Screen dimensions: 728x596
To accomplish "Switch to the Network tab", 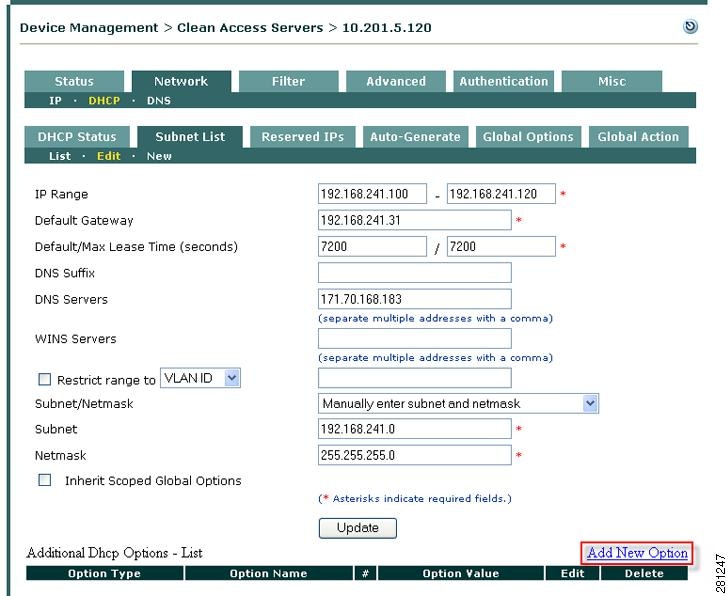I will pyautogui.click(x=181, y=81).
